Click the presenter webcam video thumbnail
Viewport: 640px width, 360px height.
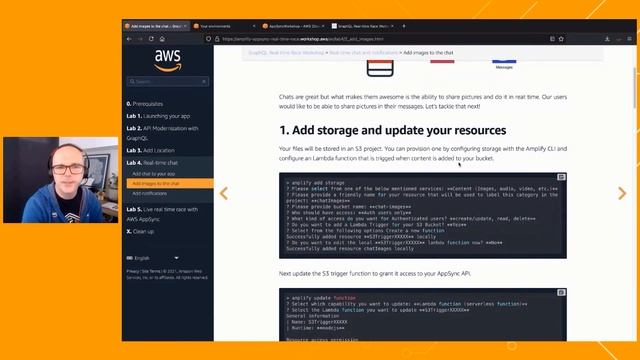point(60,180)
